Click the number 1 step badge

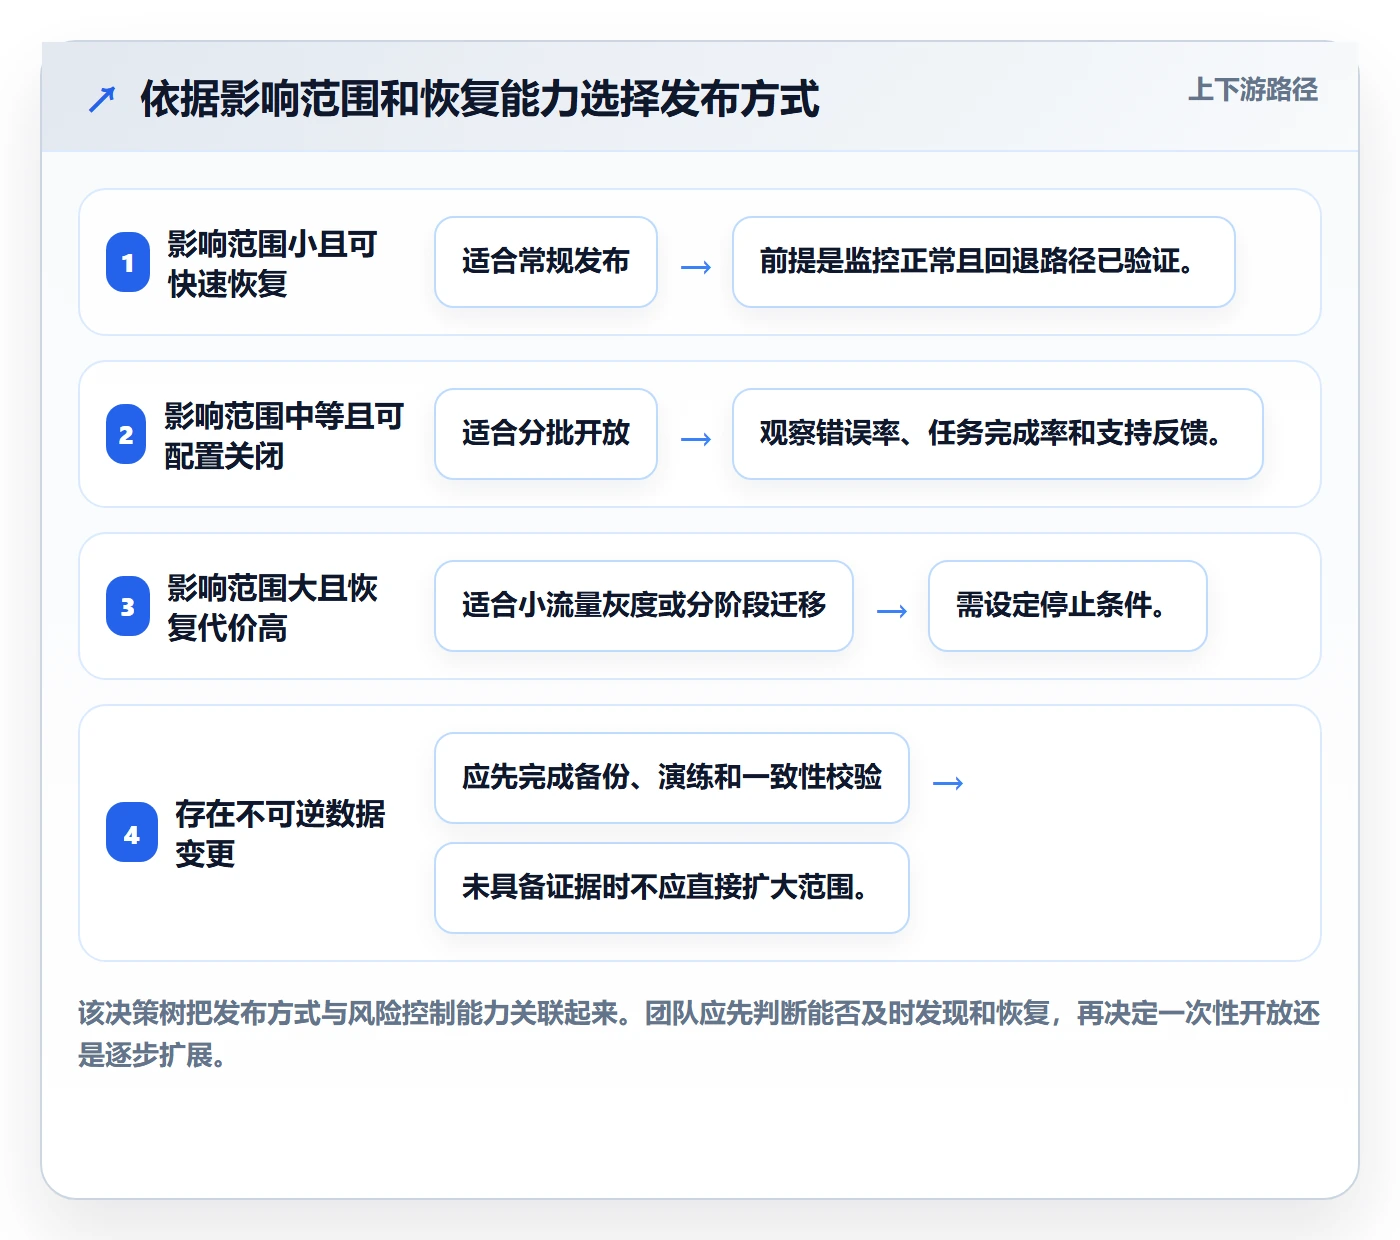pyautogui.click(x=128, y=262)
